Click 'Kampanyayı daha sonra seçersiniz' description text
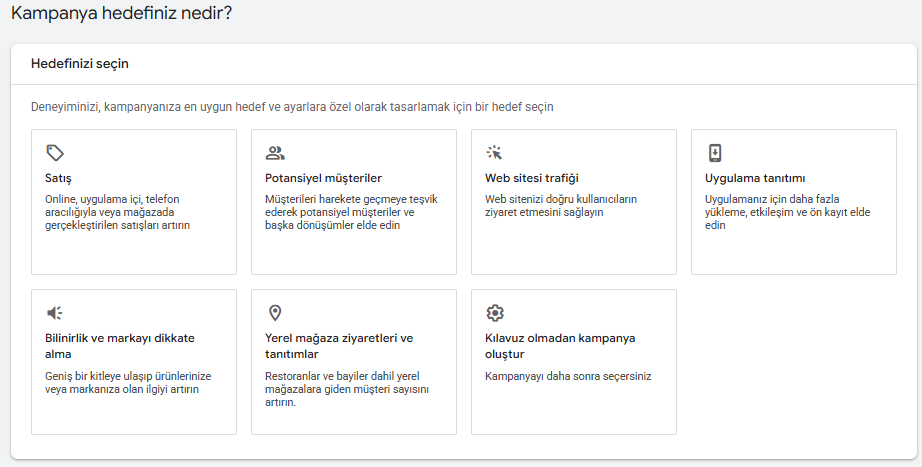 567,377
